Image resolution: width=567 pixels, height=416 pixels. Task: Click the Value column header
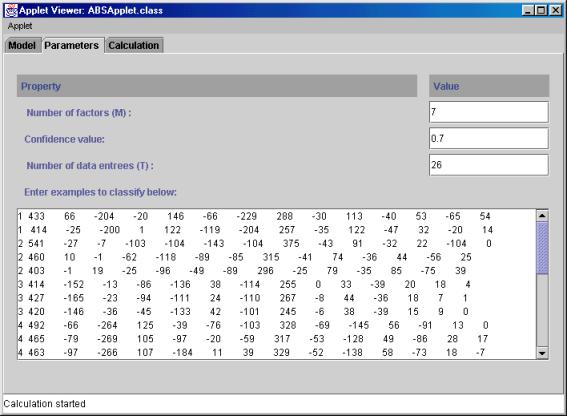pos(489,86)
